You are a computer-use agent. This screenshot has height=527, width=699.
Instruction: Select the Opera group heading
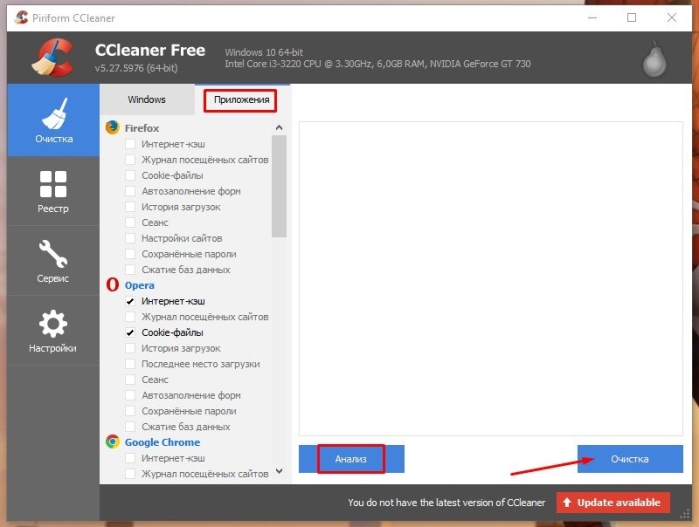pos(140,285)
